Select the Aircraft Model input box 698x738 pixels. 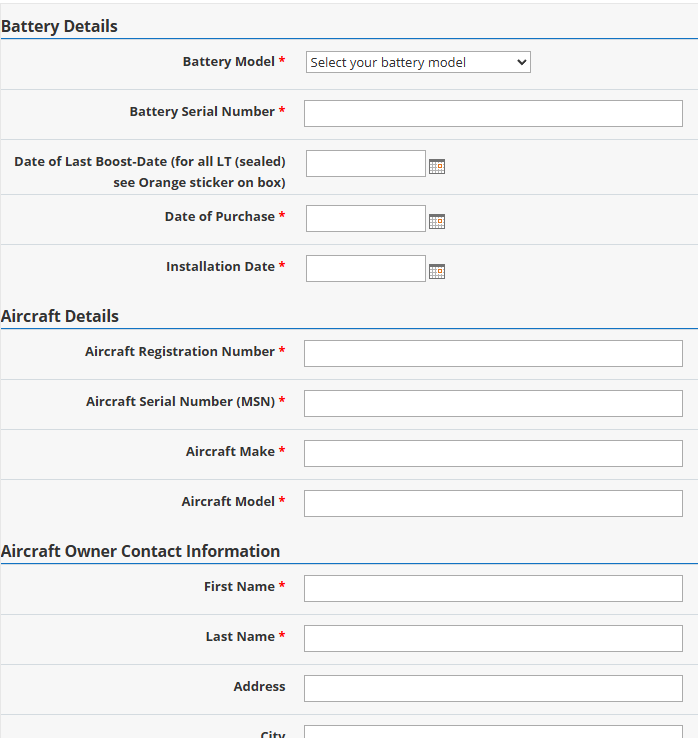[493, 503]
